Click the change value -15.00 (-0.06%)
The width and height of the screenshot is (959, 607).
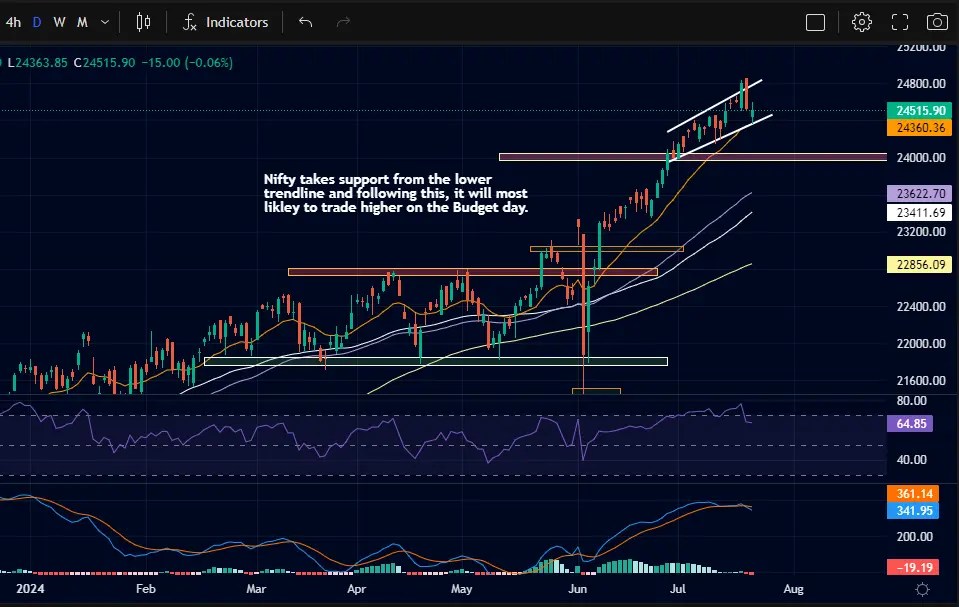[187, 63]
